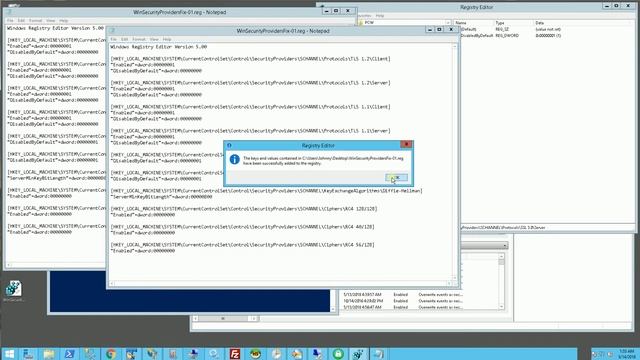The image size is (640, 360).
Task: Click front Notepad horizontal scrollbar right arrow
Action: 449,283
